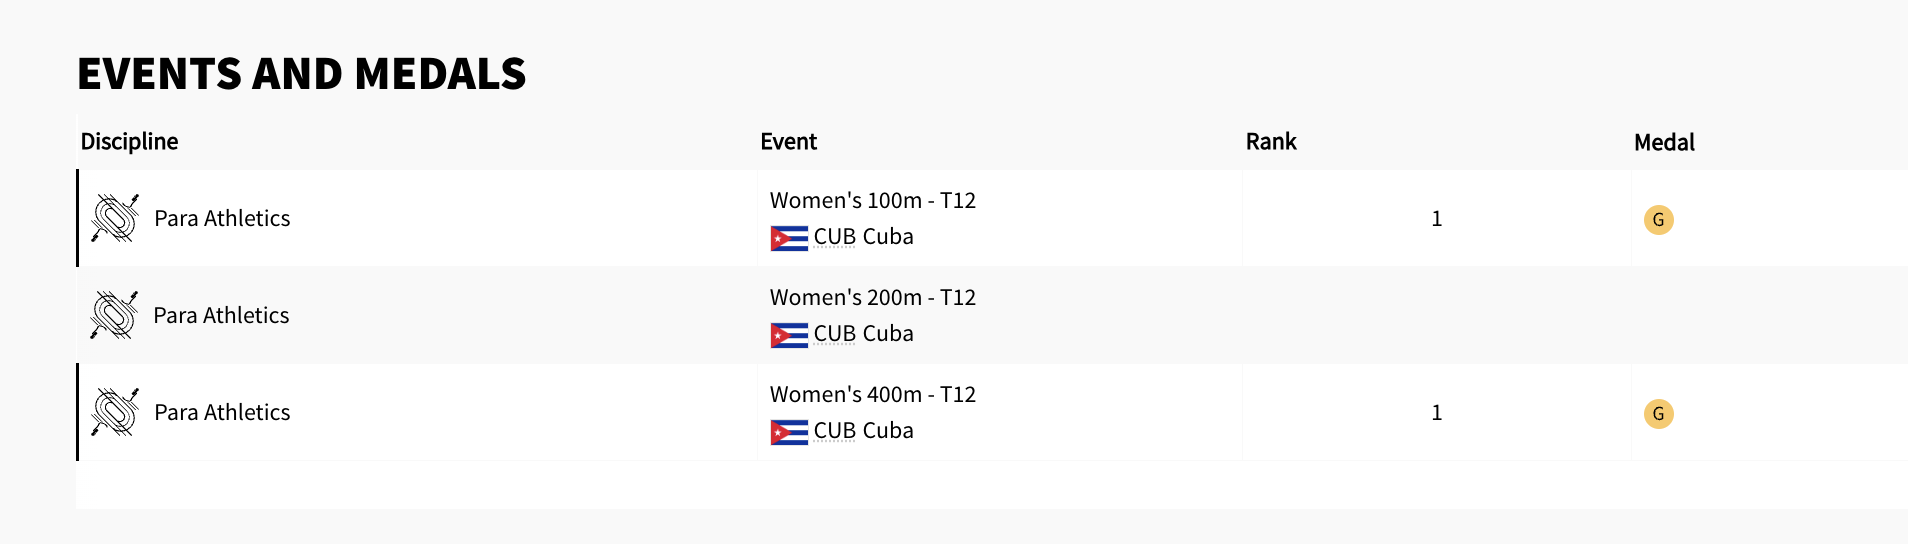Click the Cuba flag under Women's 400m
The height and width of the screenshot is (544, 1908).
click(x=789, y=432)
